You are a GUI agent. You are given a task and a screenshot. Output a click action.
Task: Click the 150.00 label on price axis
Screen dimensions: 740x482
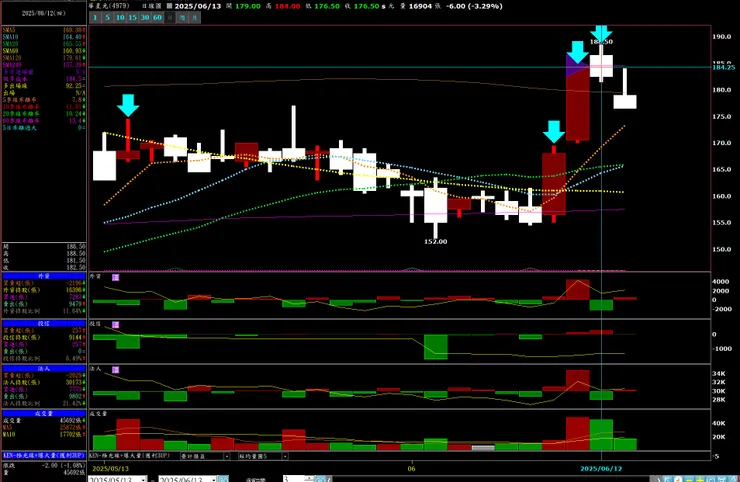(x=722, y=249)
